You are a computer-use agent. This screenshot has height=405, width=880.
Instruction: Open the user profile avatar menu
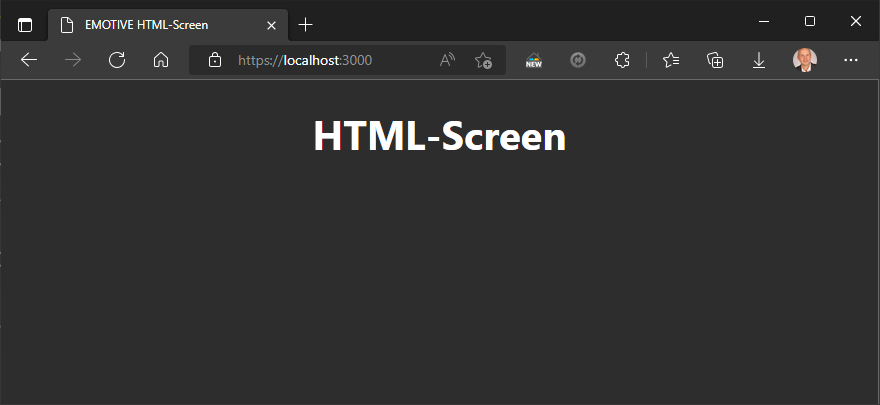[804, 60]
